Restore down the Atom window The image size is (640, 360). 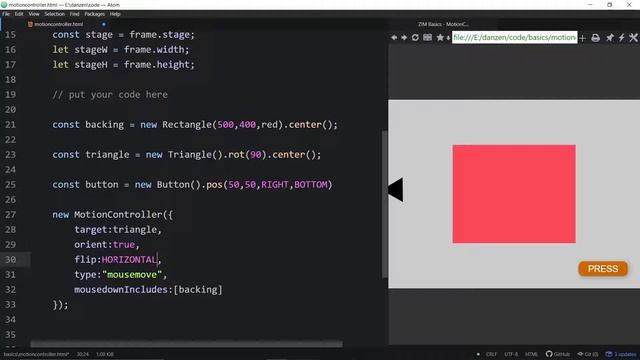609,4
